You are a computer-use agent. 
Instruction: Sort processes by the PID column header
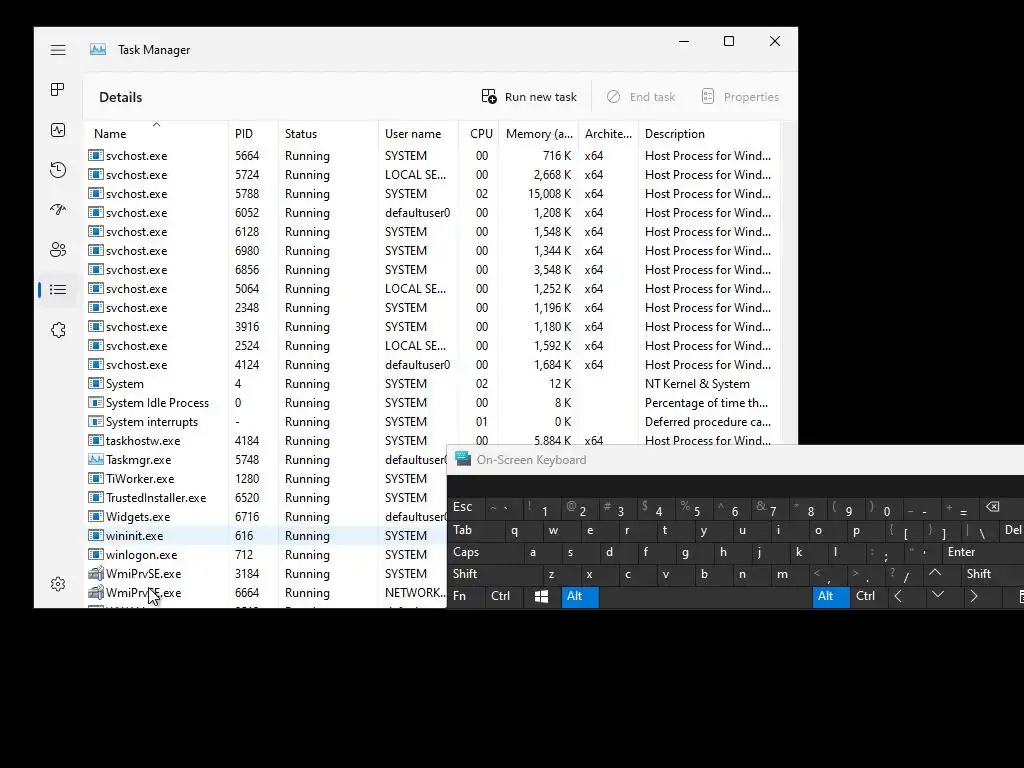tap(253, 133)
